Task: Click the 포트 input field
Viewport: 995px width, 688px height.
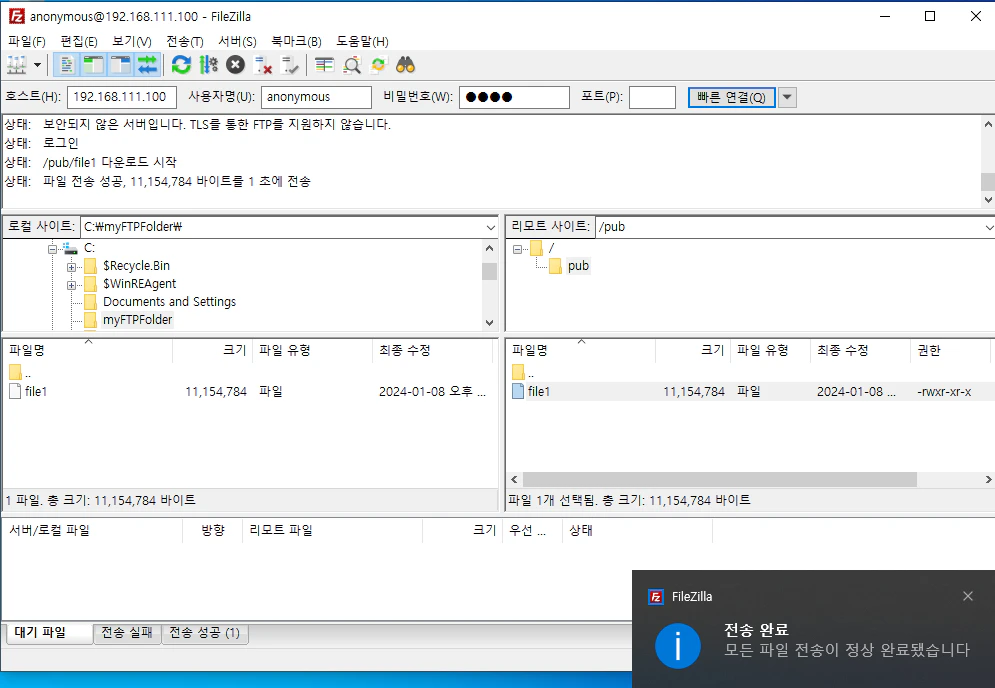Action: pyautogui.click(x=652, y=97)
